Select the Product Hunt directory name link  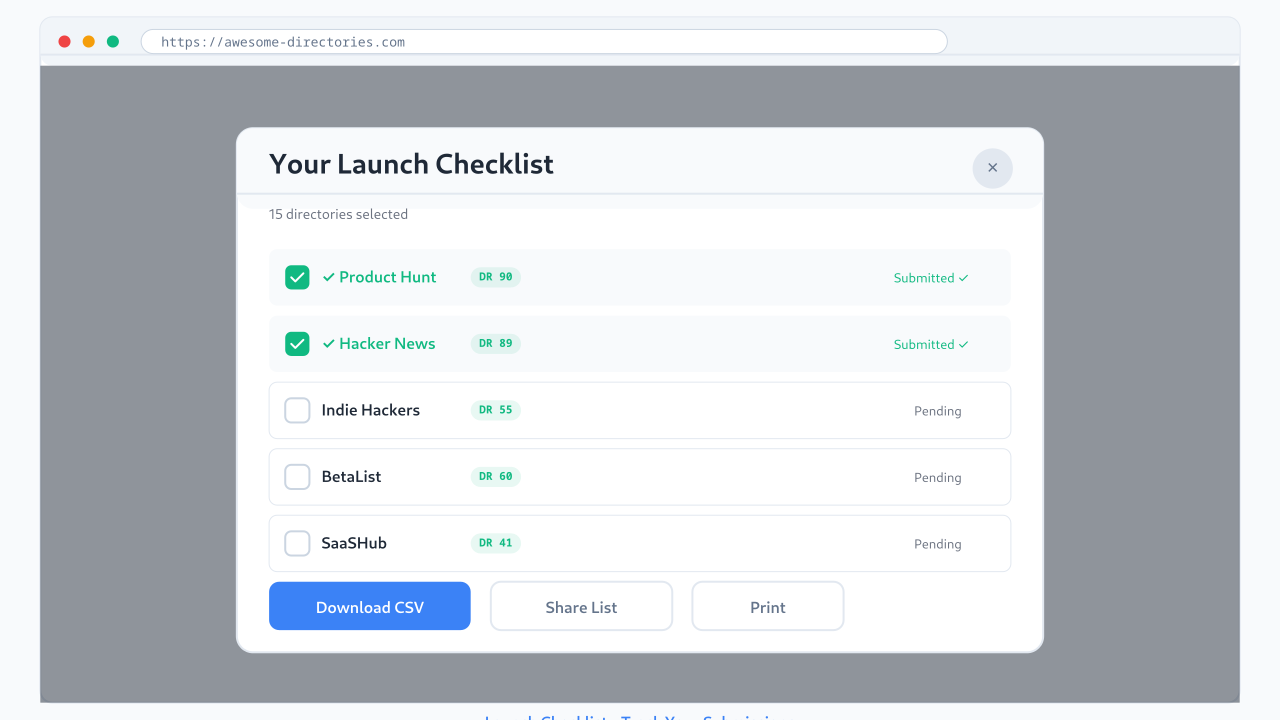click(388, 277)
